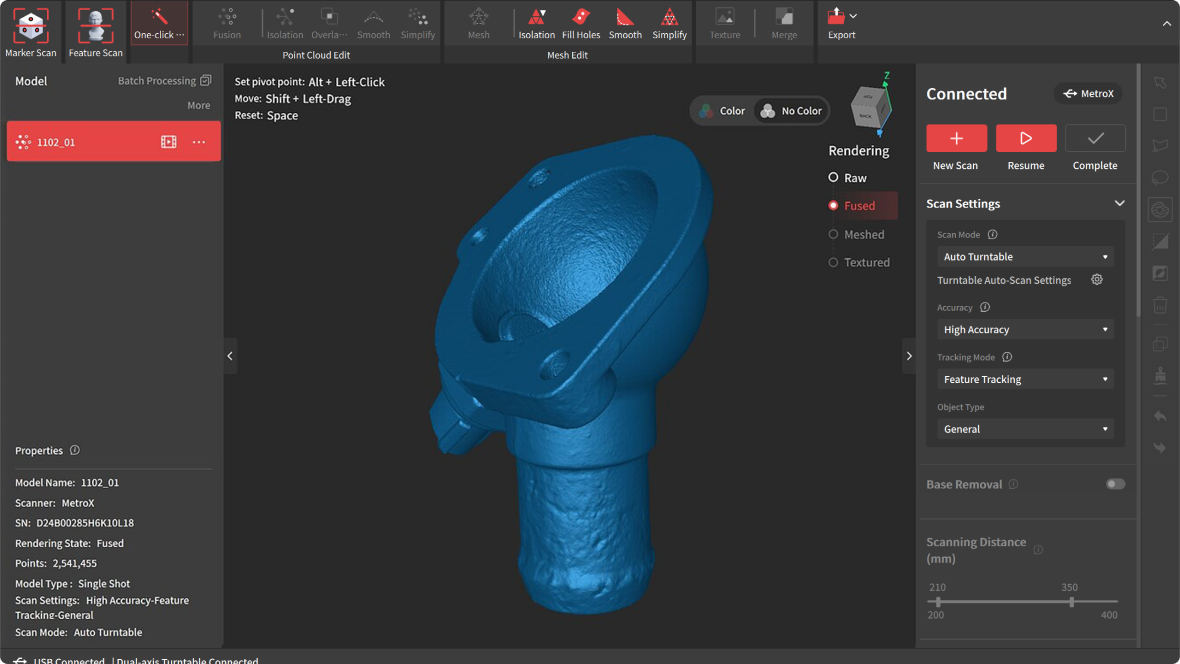Click the New Scan button
This screenshot has width=1180, height=664.
pos(956,139)
